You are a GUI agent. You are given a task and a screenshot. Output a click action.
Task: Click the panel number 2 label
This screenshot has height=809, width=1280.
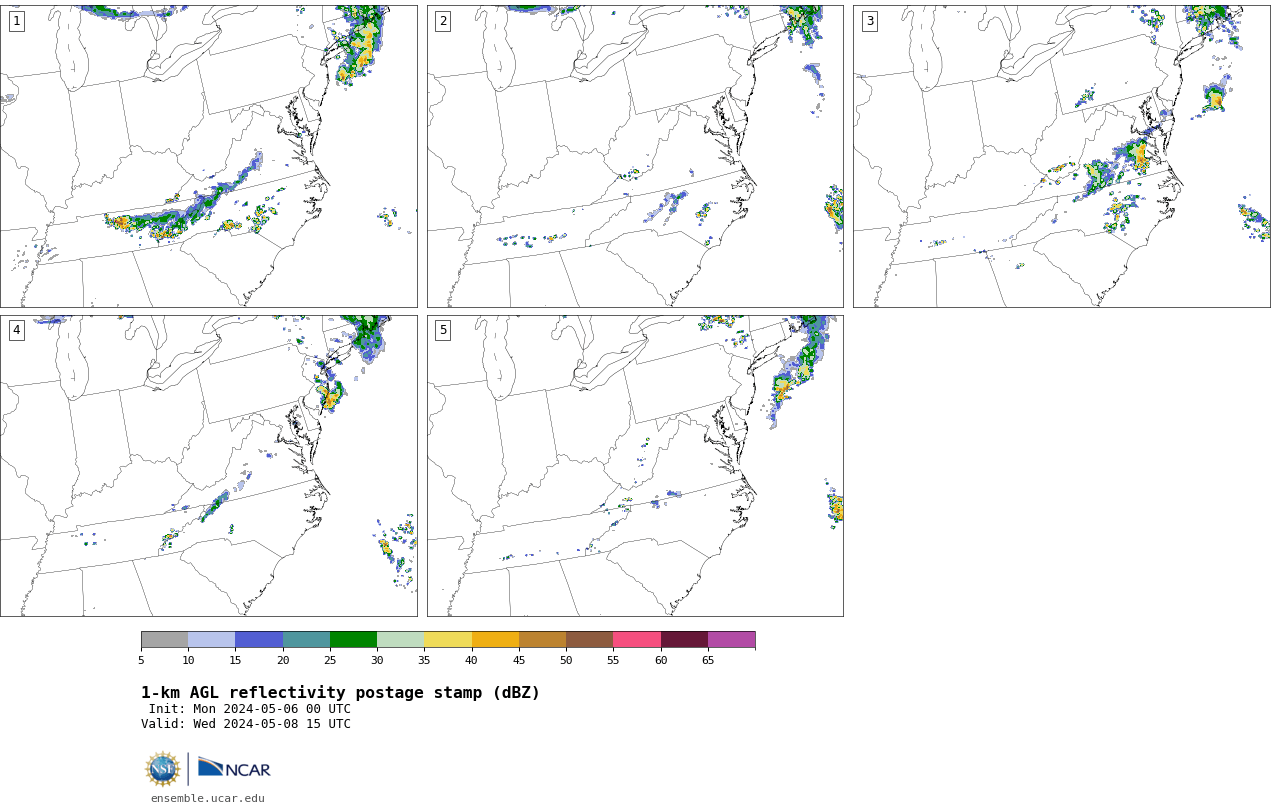[x=443, y=21]
